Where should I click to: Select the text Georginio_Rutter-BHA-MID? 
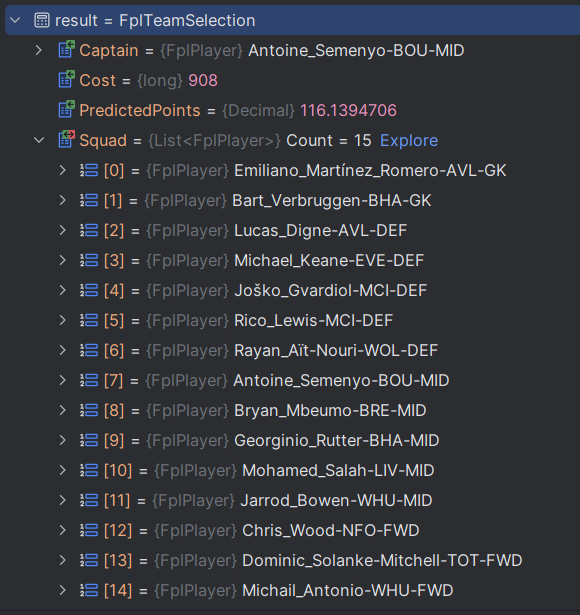[336, 440]
